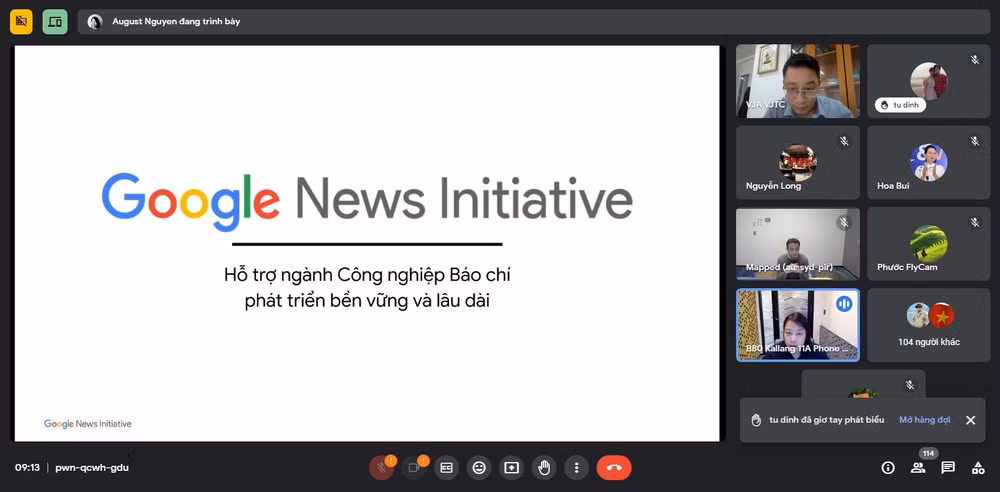The image size is (1000, 492).
Task: Leave the call with the red hang-up button
Action: pyautogui.click(x=614, y=468)
